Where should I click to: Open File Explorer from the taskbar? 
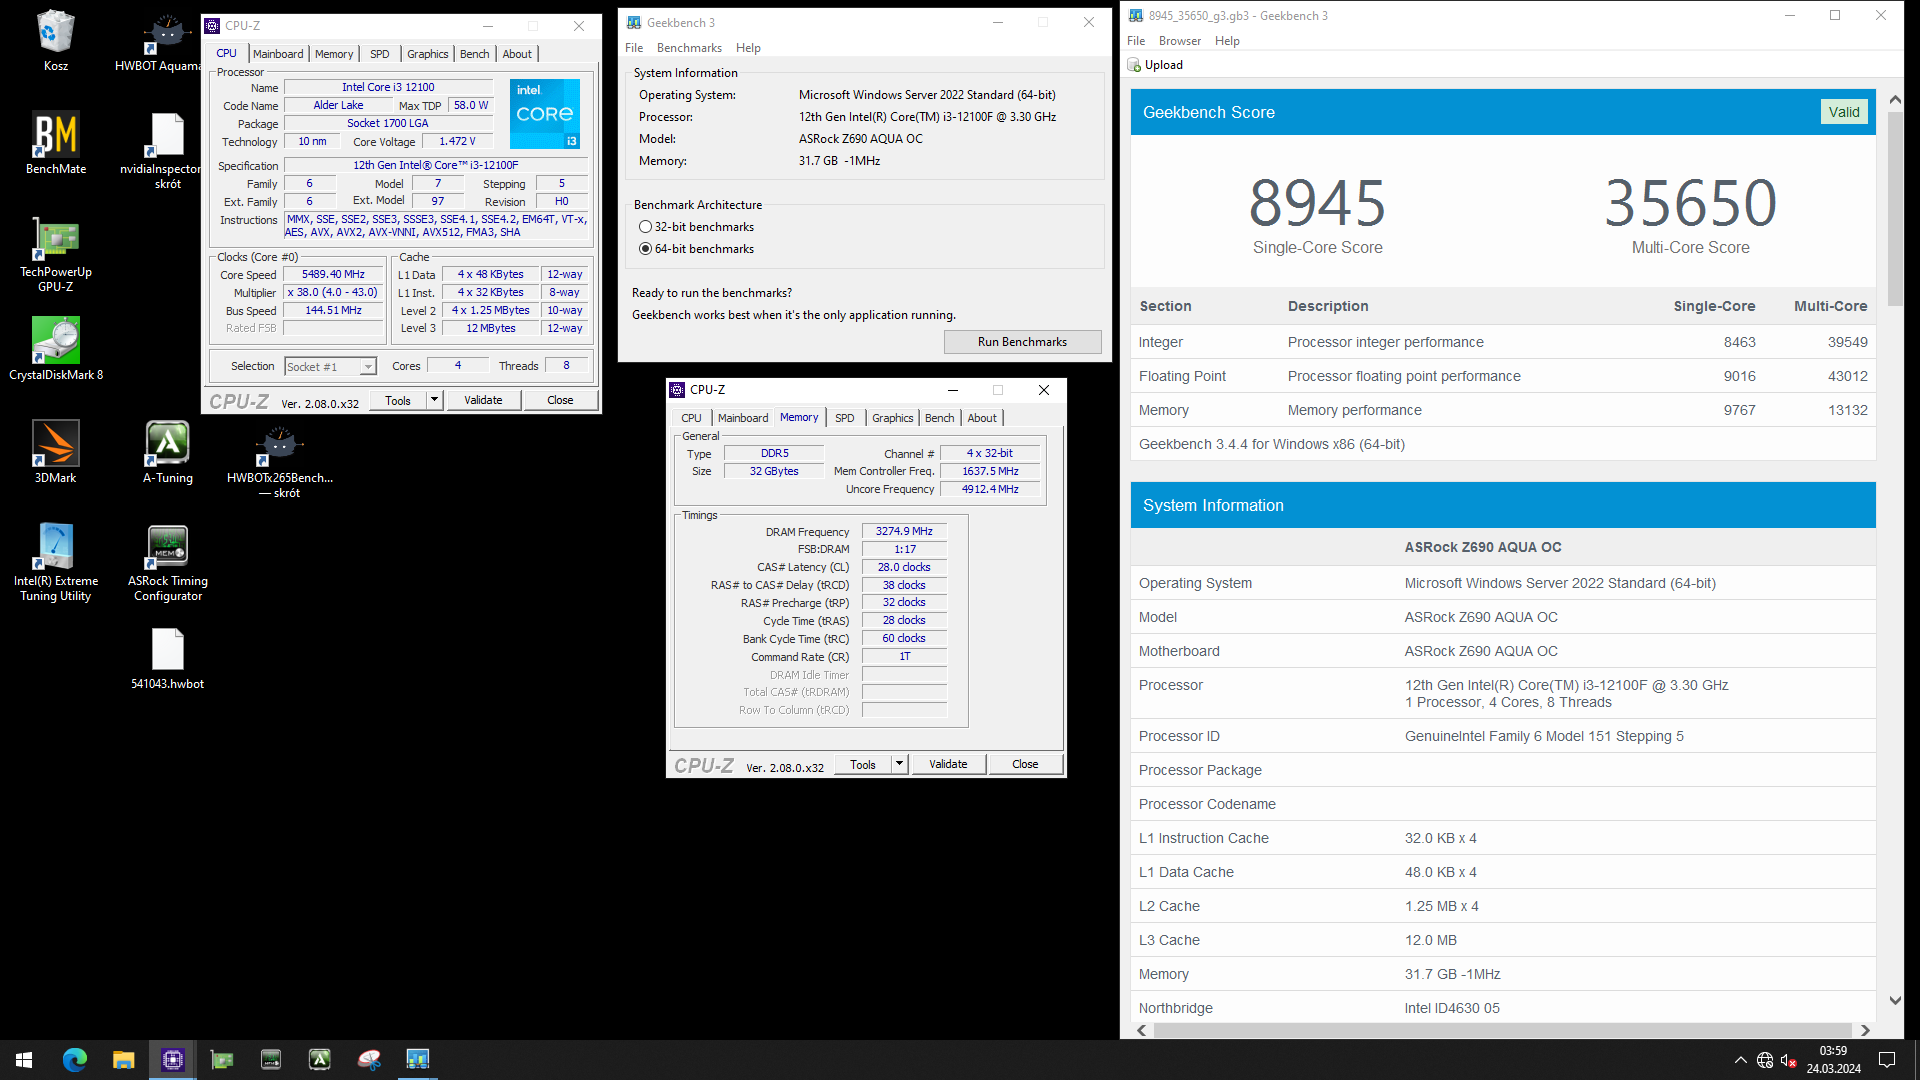[x=123, y=1059]
